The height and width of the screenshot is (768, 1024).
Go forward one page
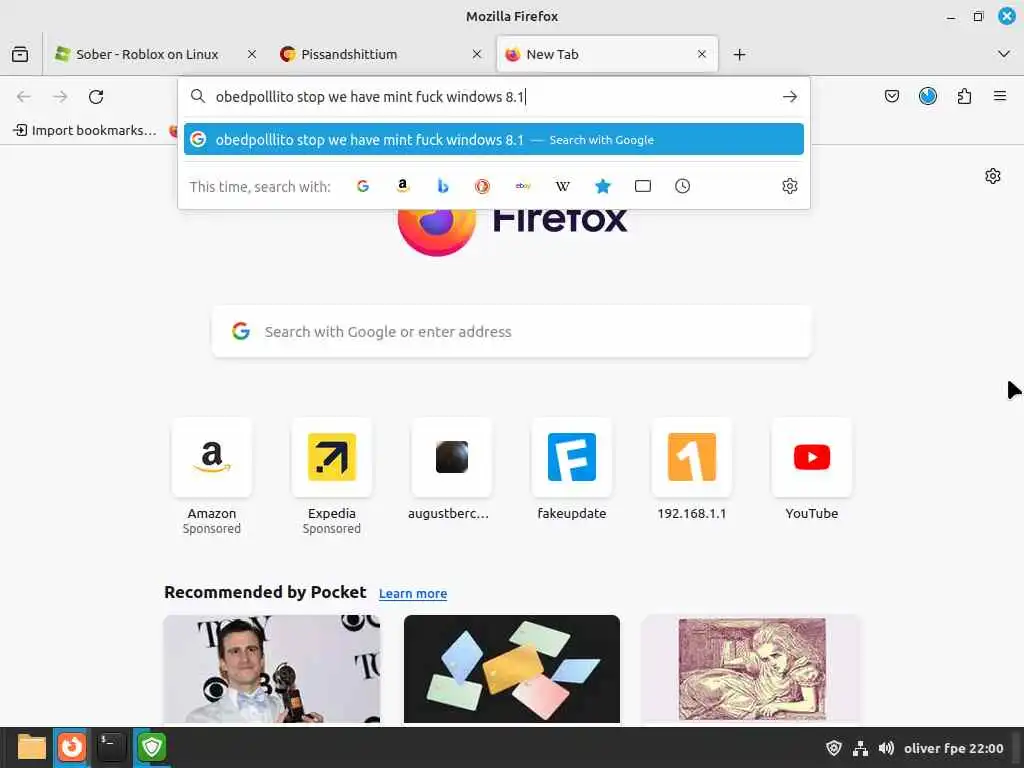pyautogui.click(x=60, y=97)
